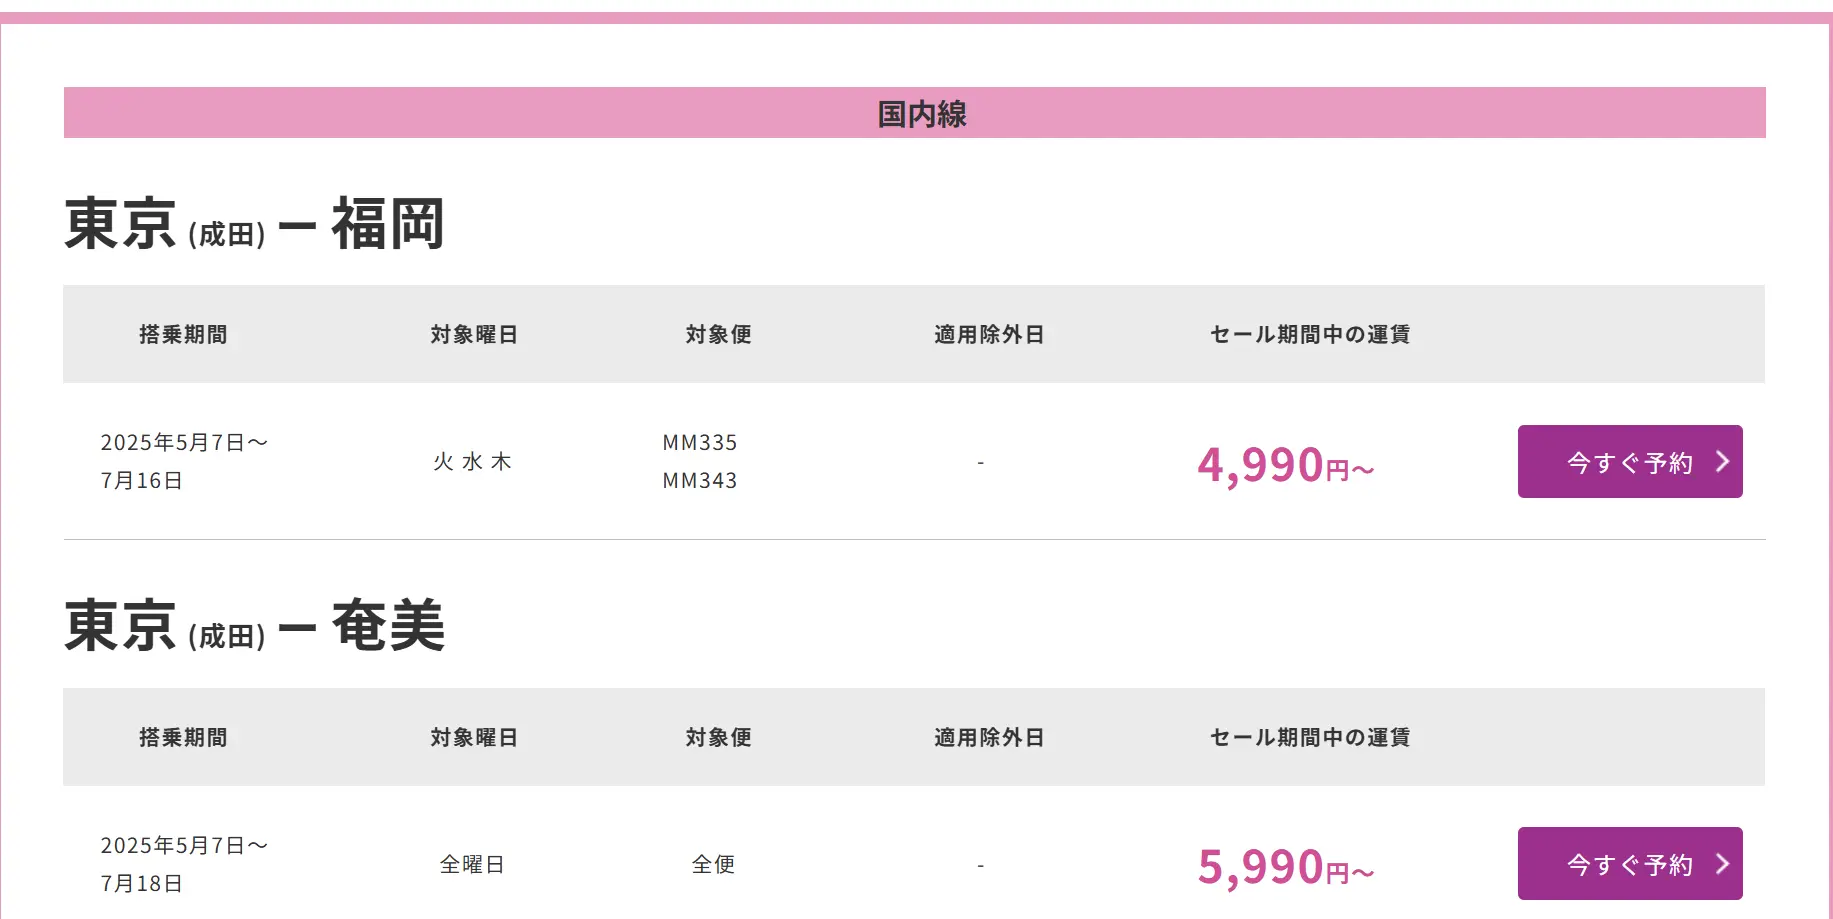Click the セール期間中の運賃 header in the Amami table
The width and height of the screenshot is (1833, 919).
pyautogui.click(x=1309, y=737)
